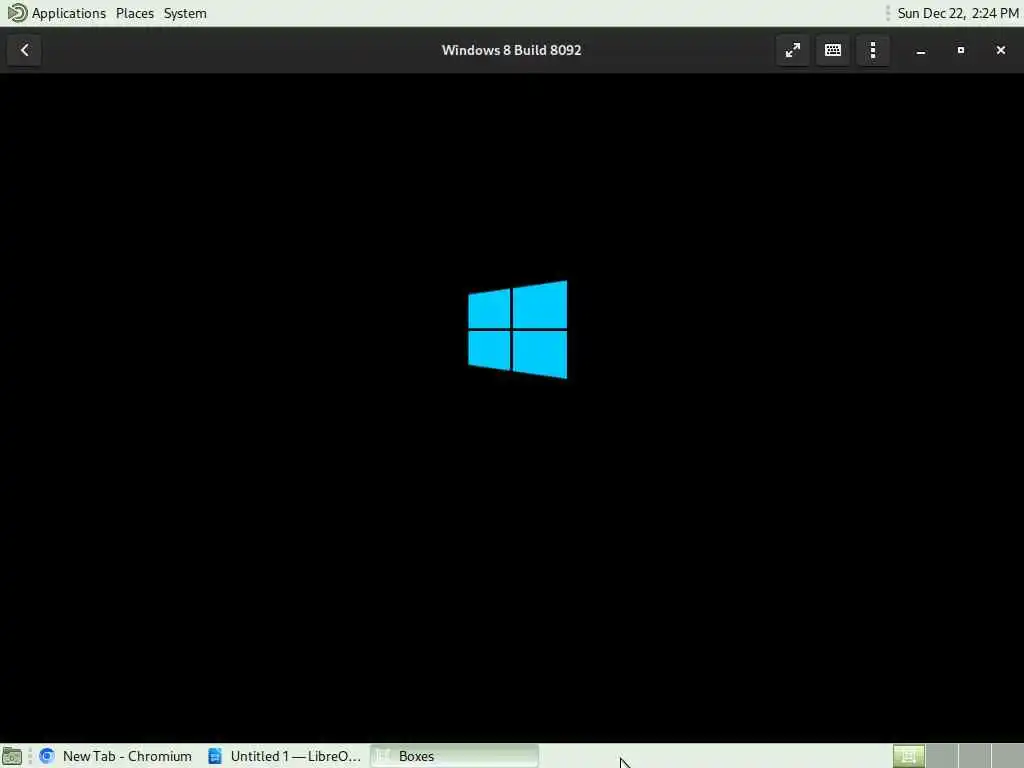Open the System menu
Image resolution: width=1024 pixels, height=768 pixels.
coord(185,13)
